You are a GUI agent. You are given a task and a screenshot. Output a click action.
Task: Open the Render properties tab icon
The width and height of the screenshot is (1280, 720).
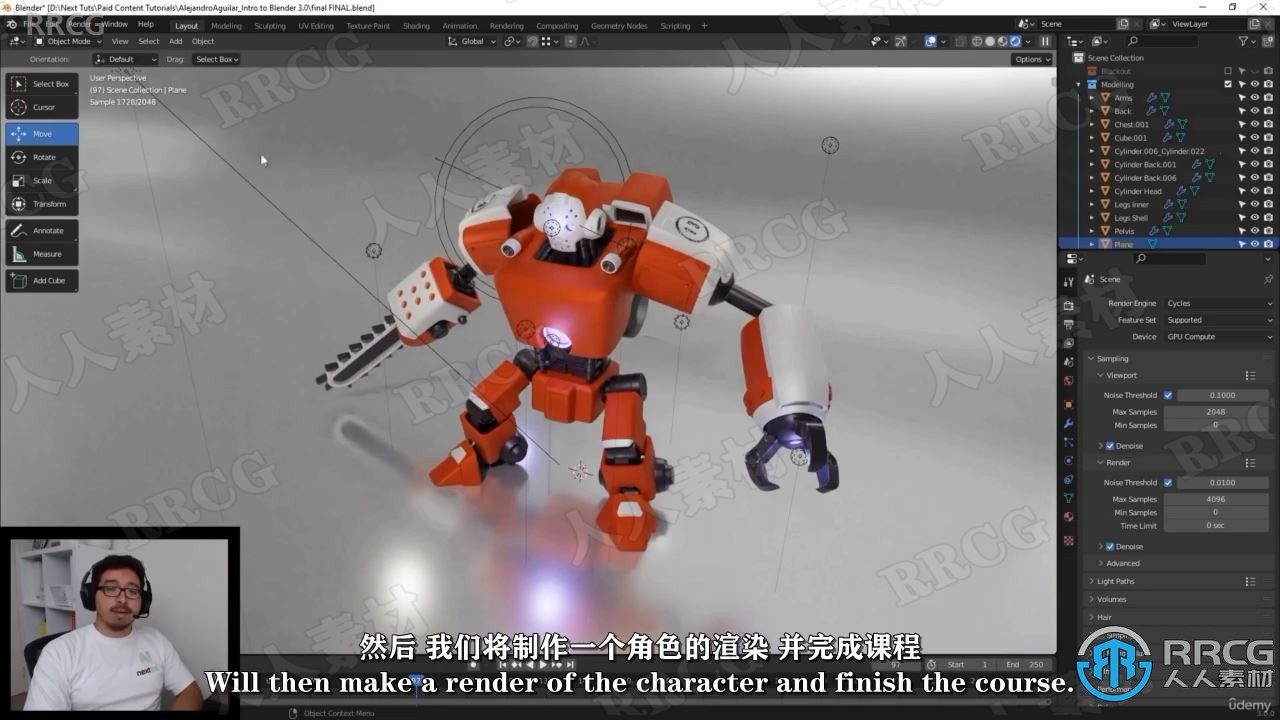1069,305
